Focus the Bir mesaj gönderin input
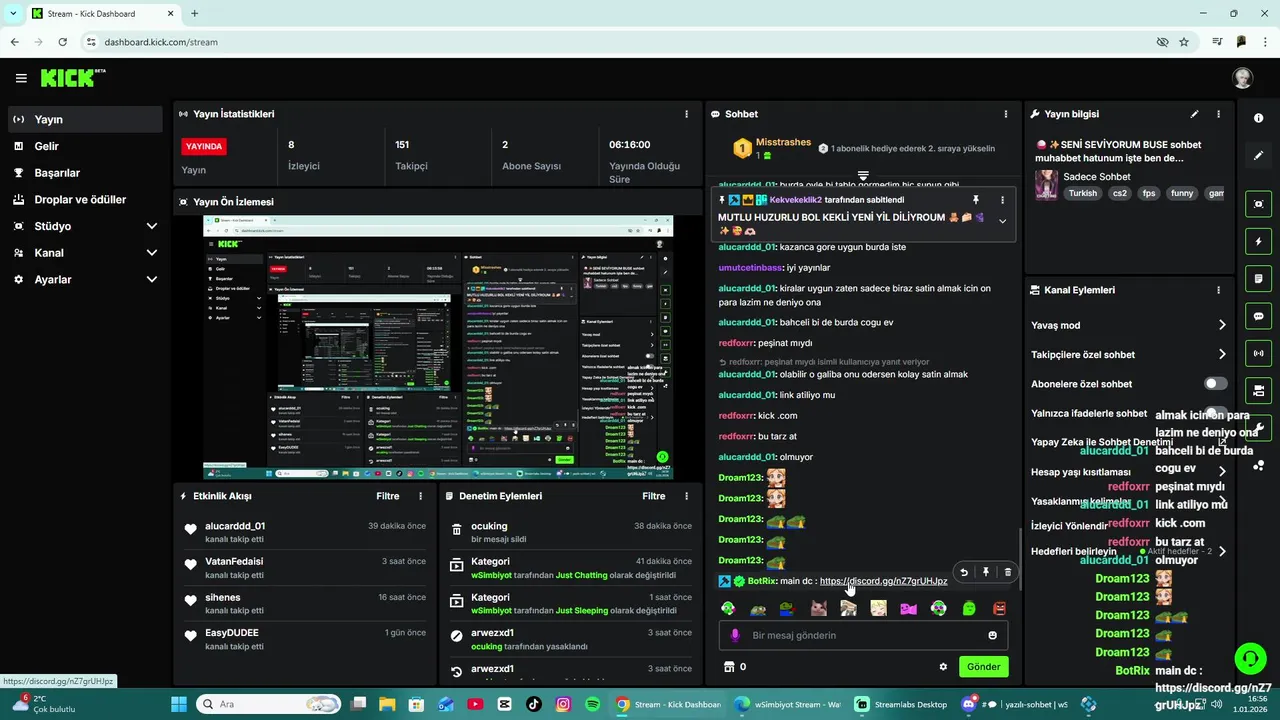The height and width of the screenshot is (720, 1280). (x=865, y=635)
